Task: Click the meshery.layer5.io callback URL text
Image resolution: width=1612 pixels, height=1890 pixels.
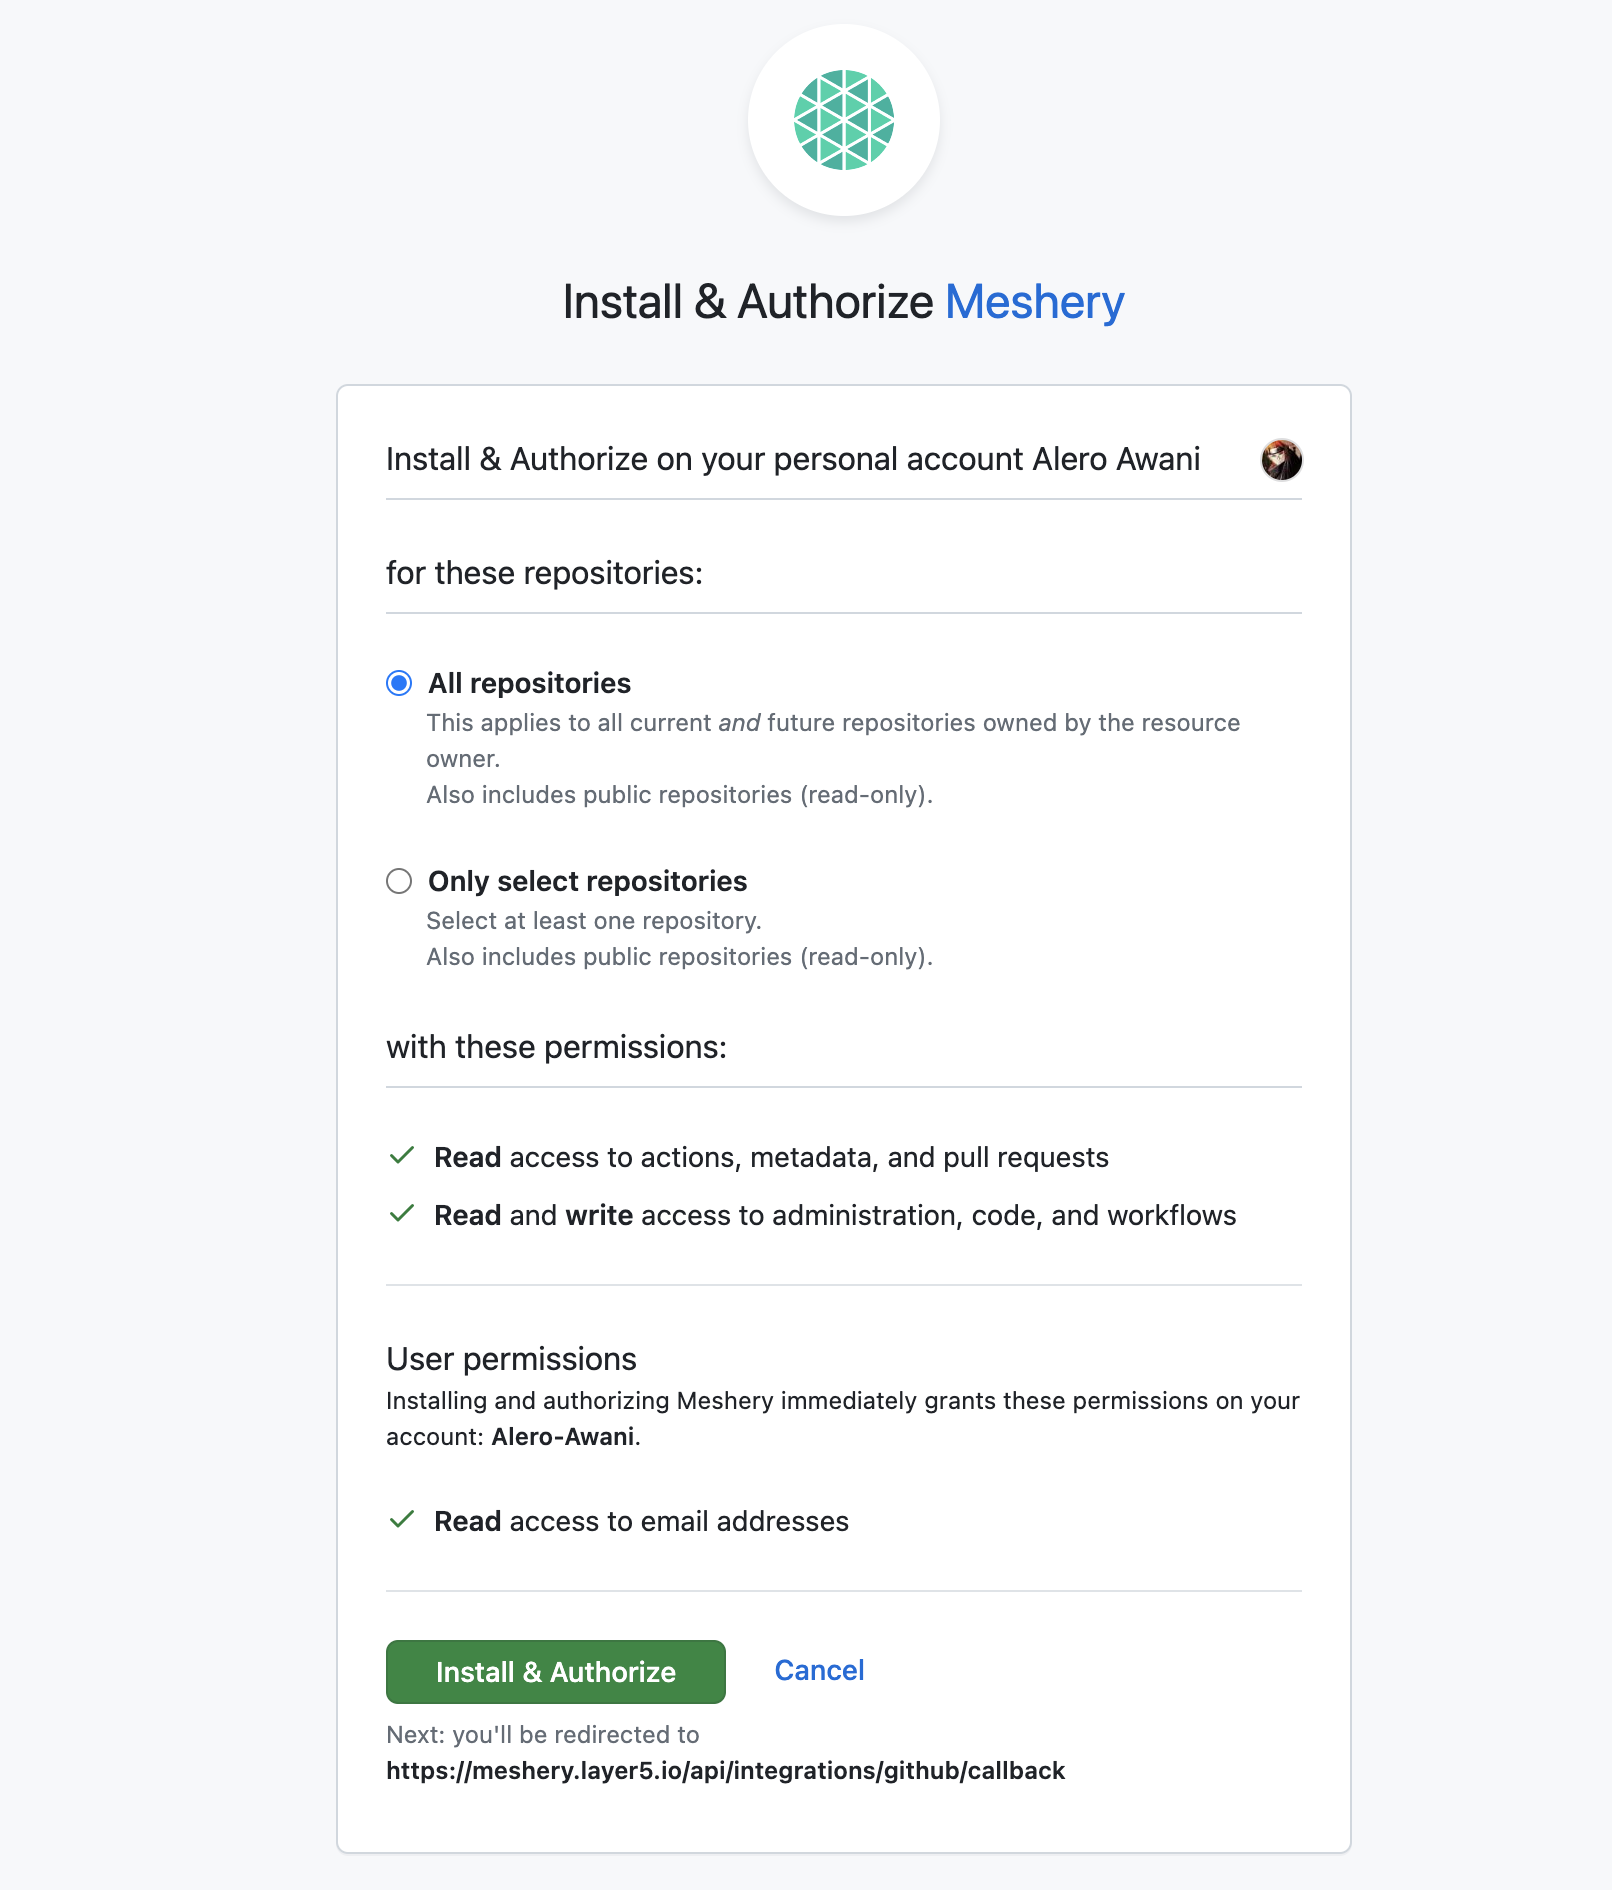Action: pos(725,1770)
